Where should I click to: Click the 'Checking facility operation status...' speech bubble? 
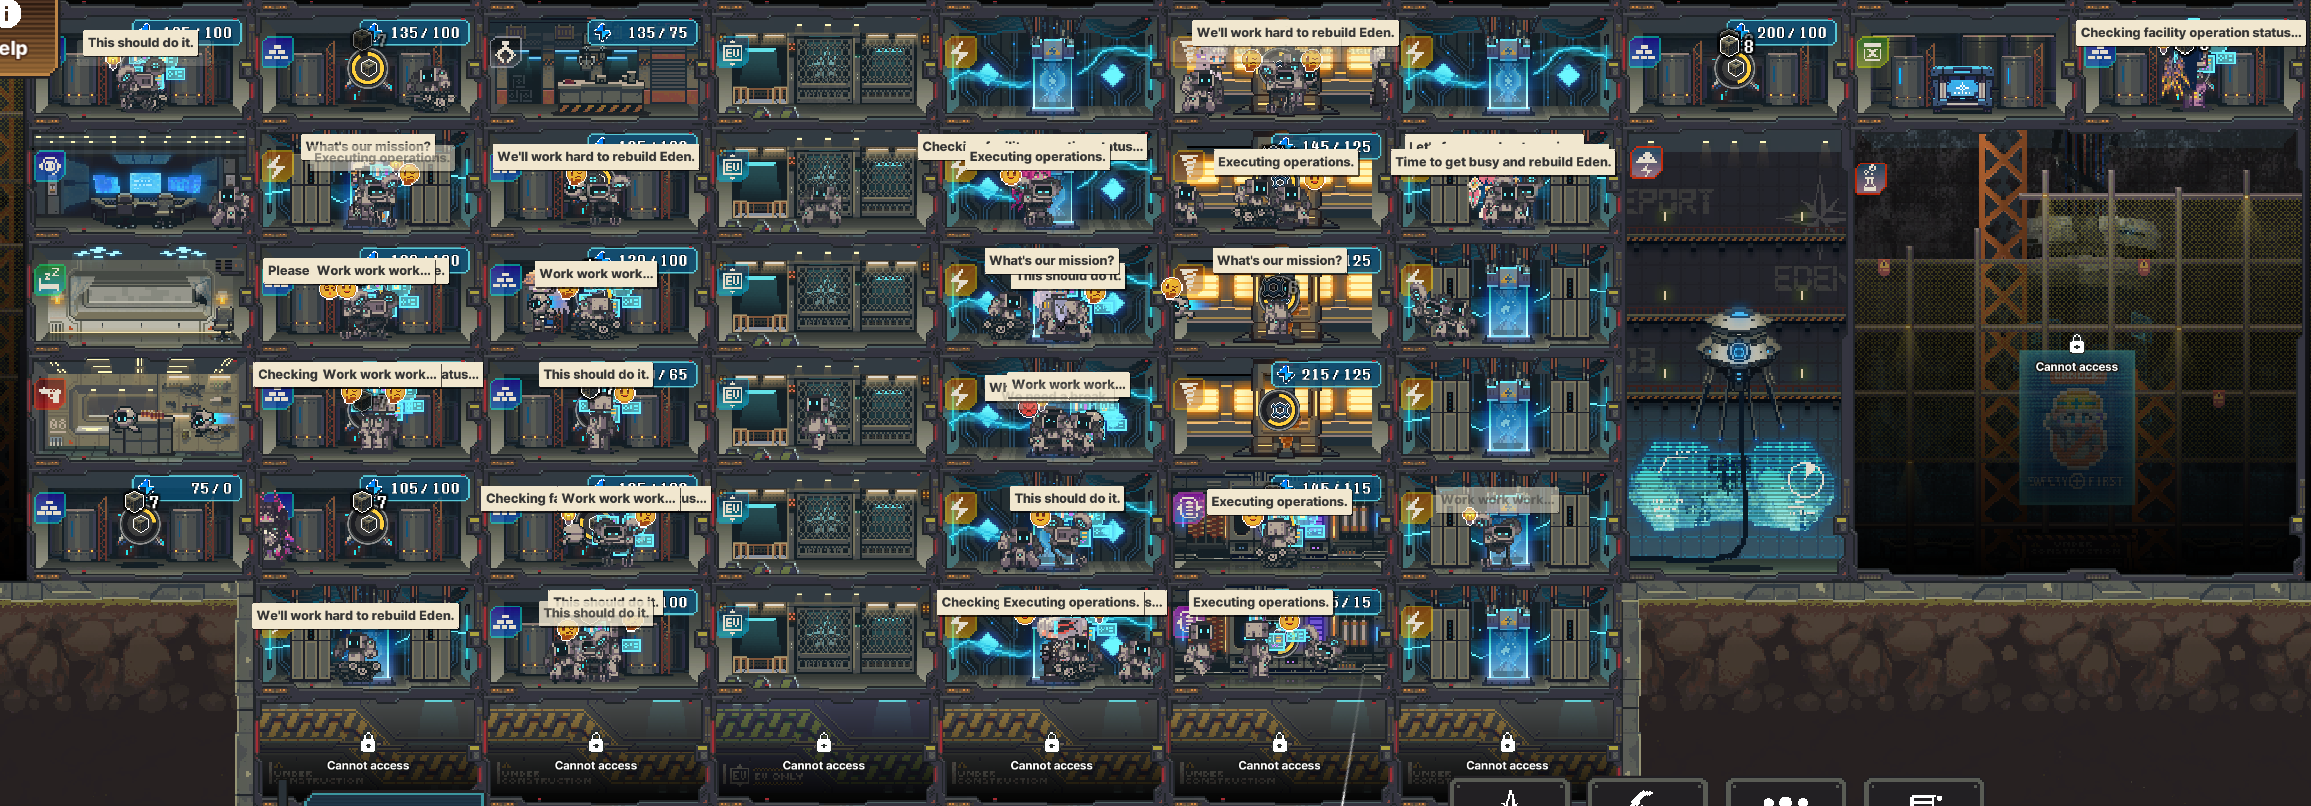[2190, 33]
